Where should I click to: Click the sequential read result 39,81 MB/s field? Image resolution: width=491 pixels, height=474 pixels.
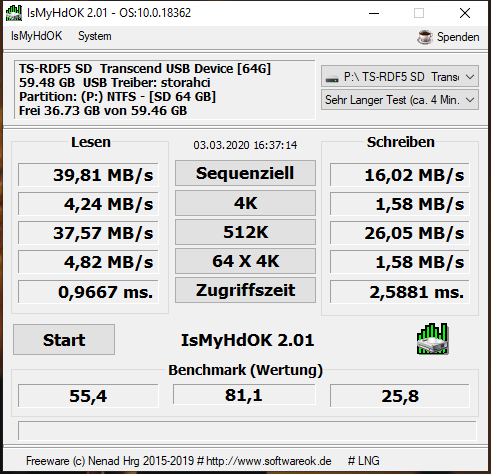88,175
